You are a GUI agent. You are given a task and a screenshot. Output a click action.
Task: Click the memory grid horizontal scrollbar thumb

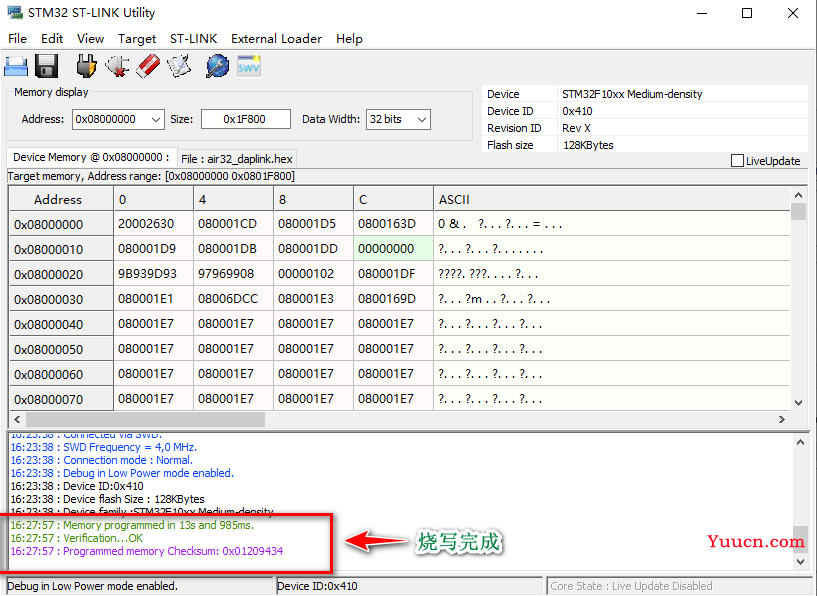click(145, 419)
